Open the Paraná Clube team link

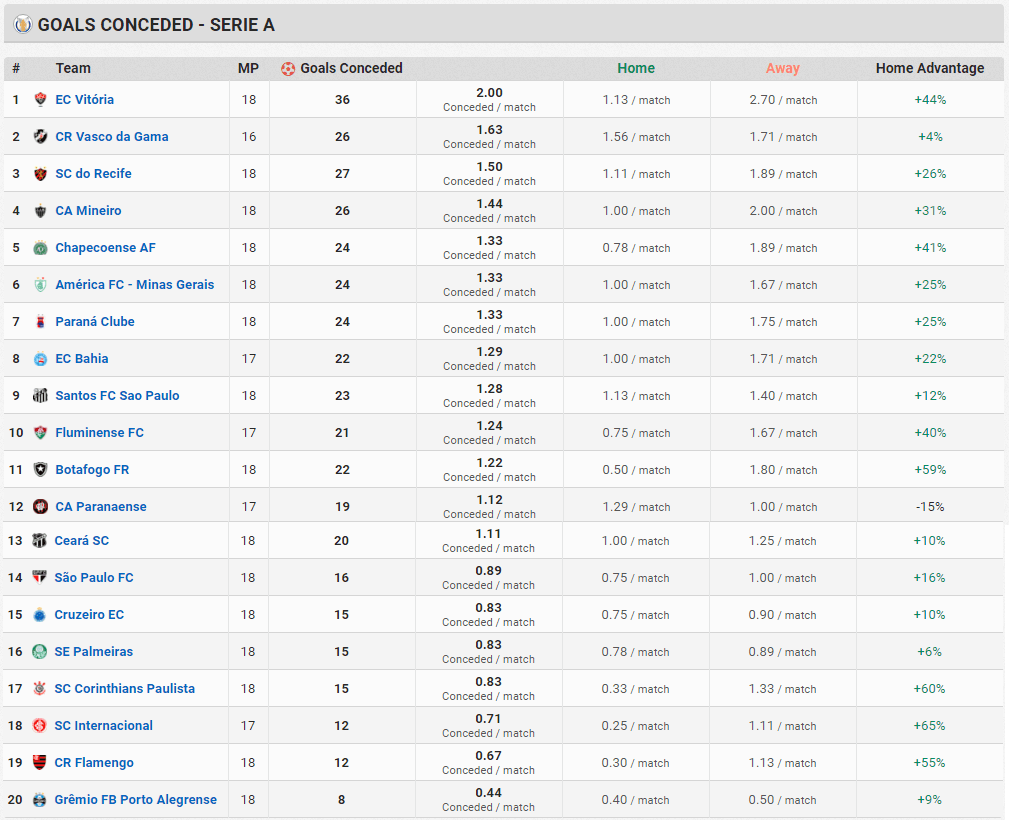[x=95, y=321]
